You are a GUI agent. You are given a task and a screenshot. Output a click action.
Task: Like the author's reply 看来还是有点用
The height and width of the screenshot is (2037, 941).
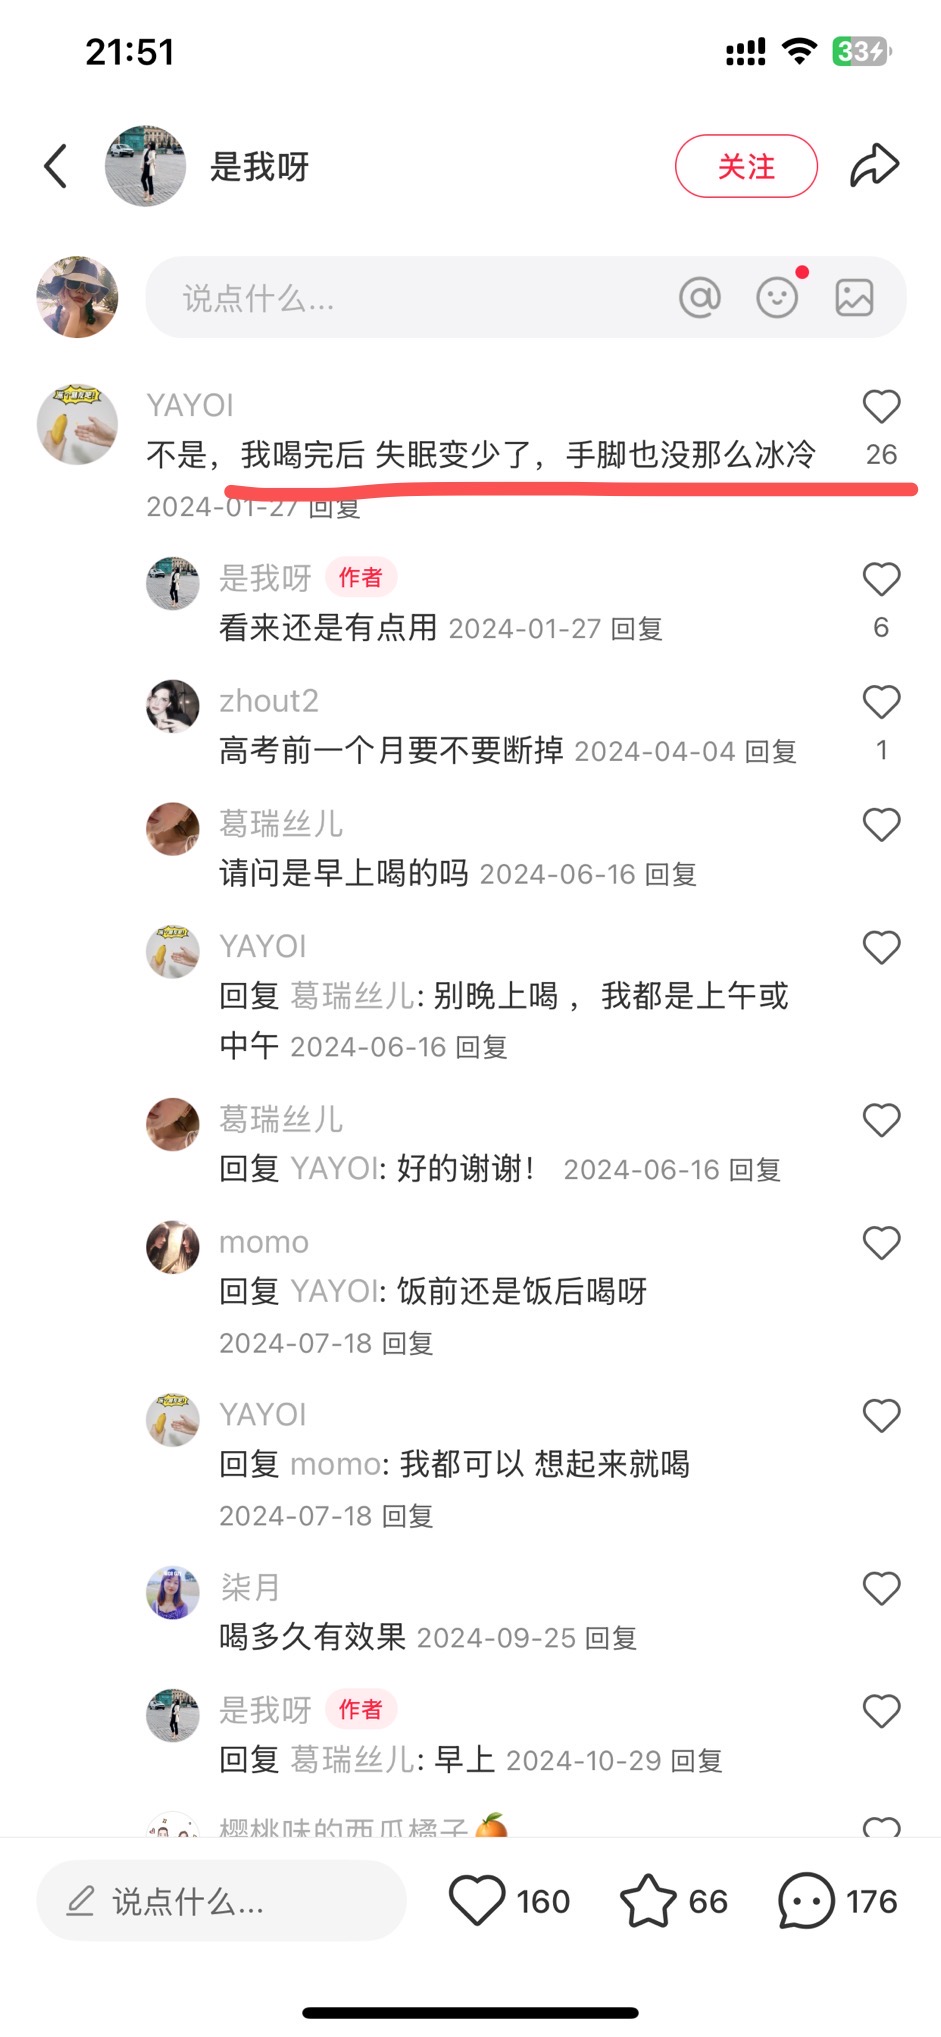[x=881, y=579]
